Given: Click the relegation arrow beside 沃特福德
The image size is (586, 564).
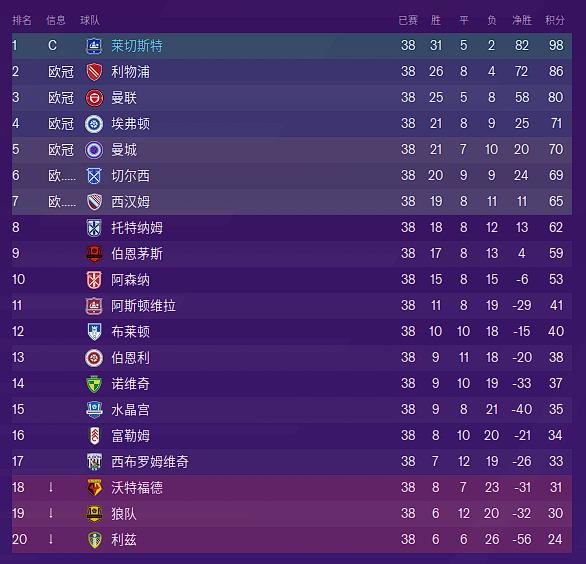Looking at the screenshot, I should coord(51,487).
